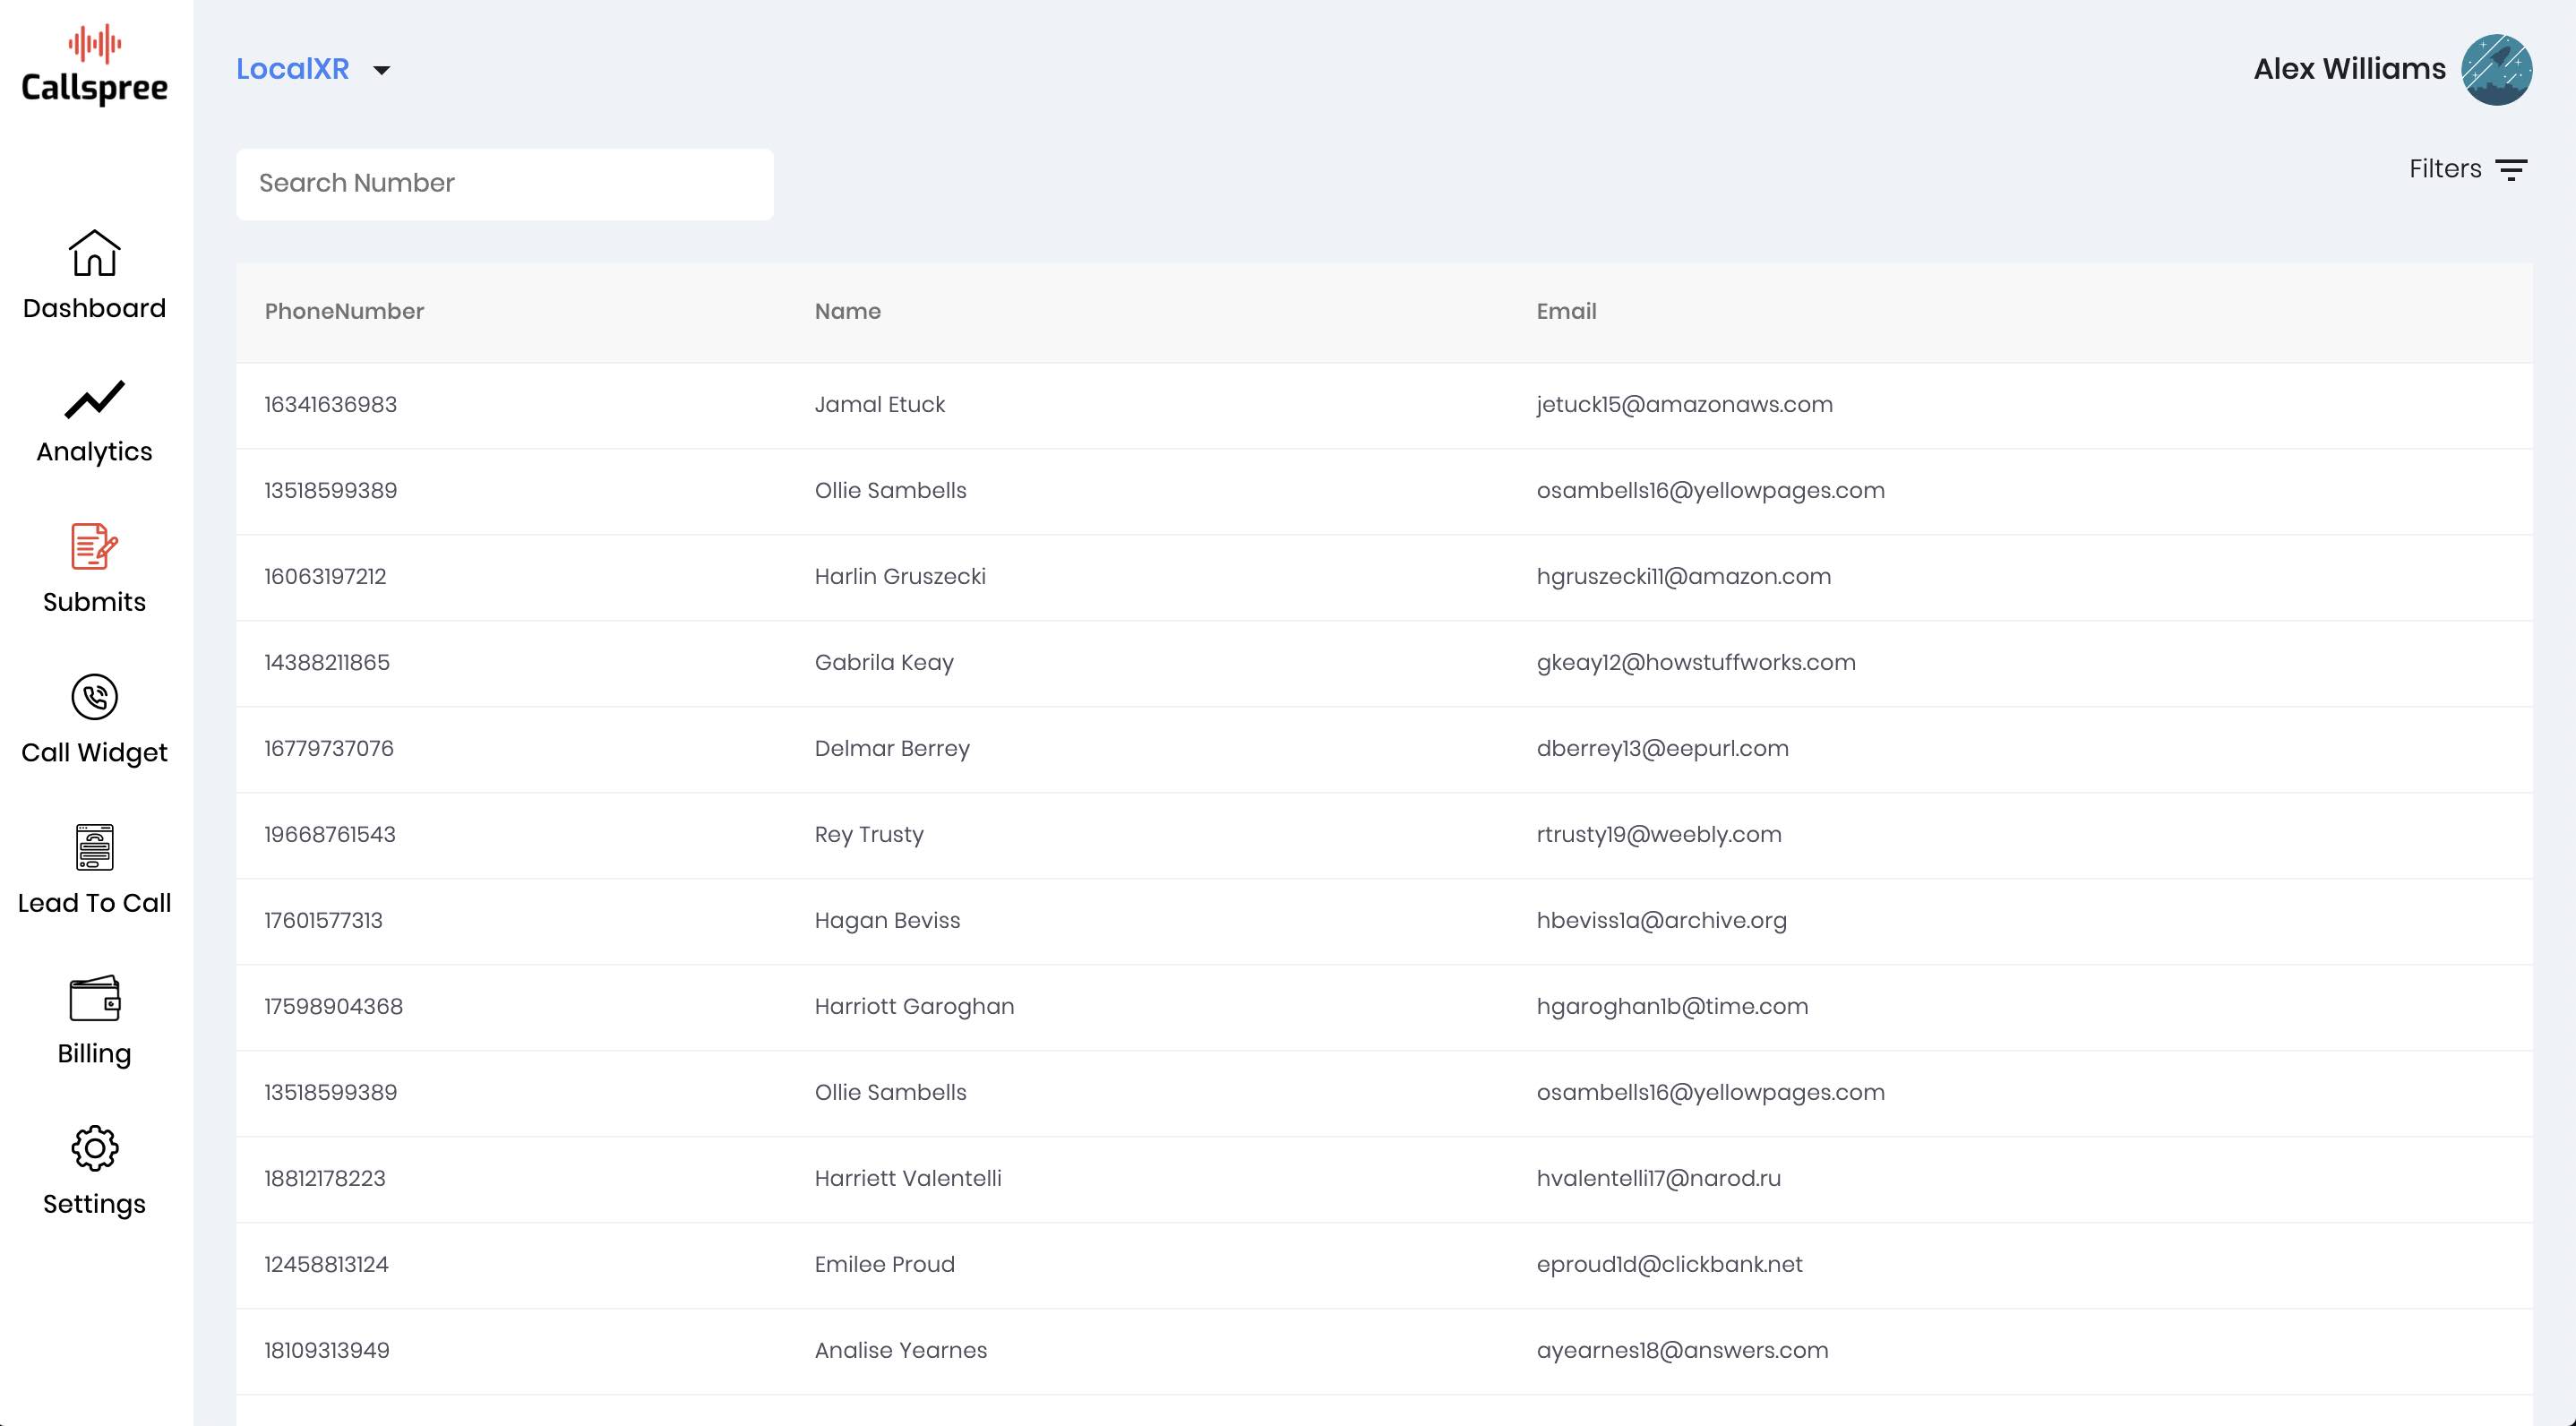
Task: Click email hgruszecki11@amazon.com
Action: 1683,576
